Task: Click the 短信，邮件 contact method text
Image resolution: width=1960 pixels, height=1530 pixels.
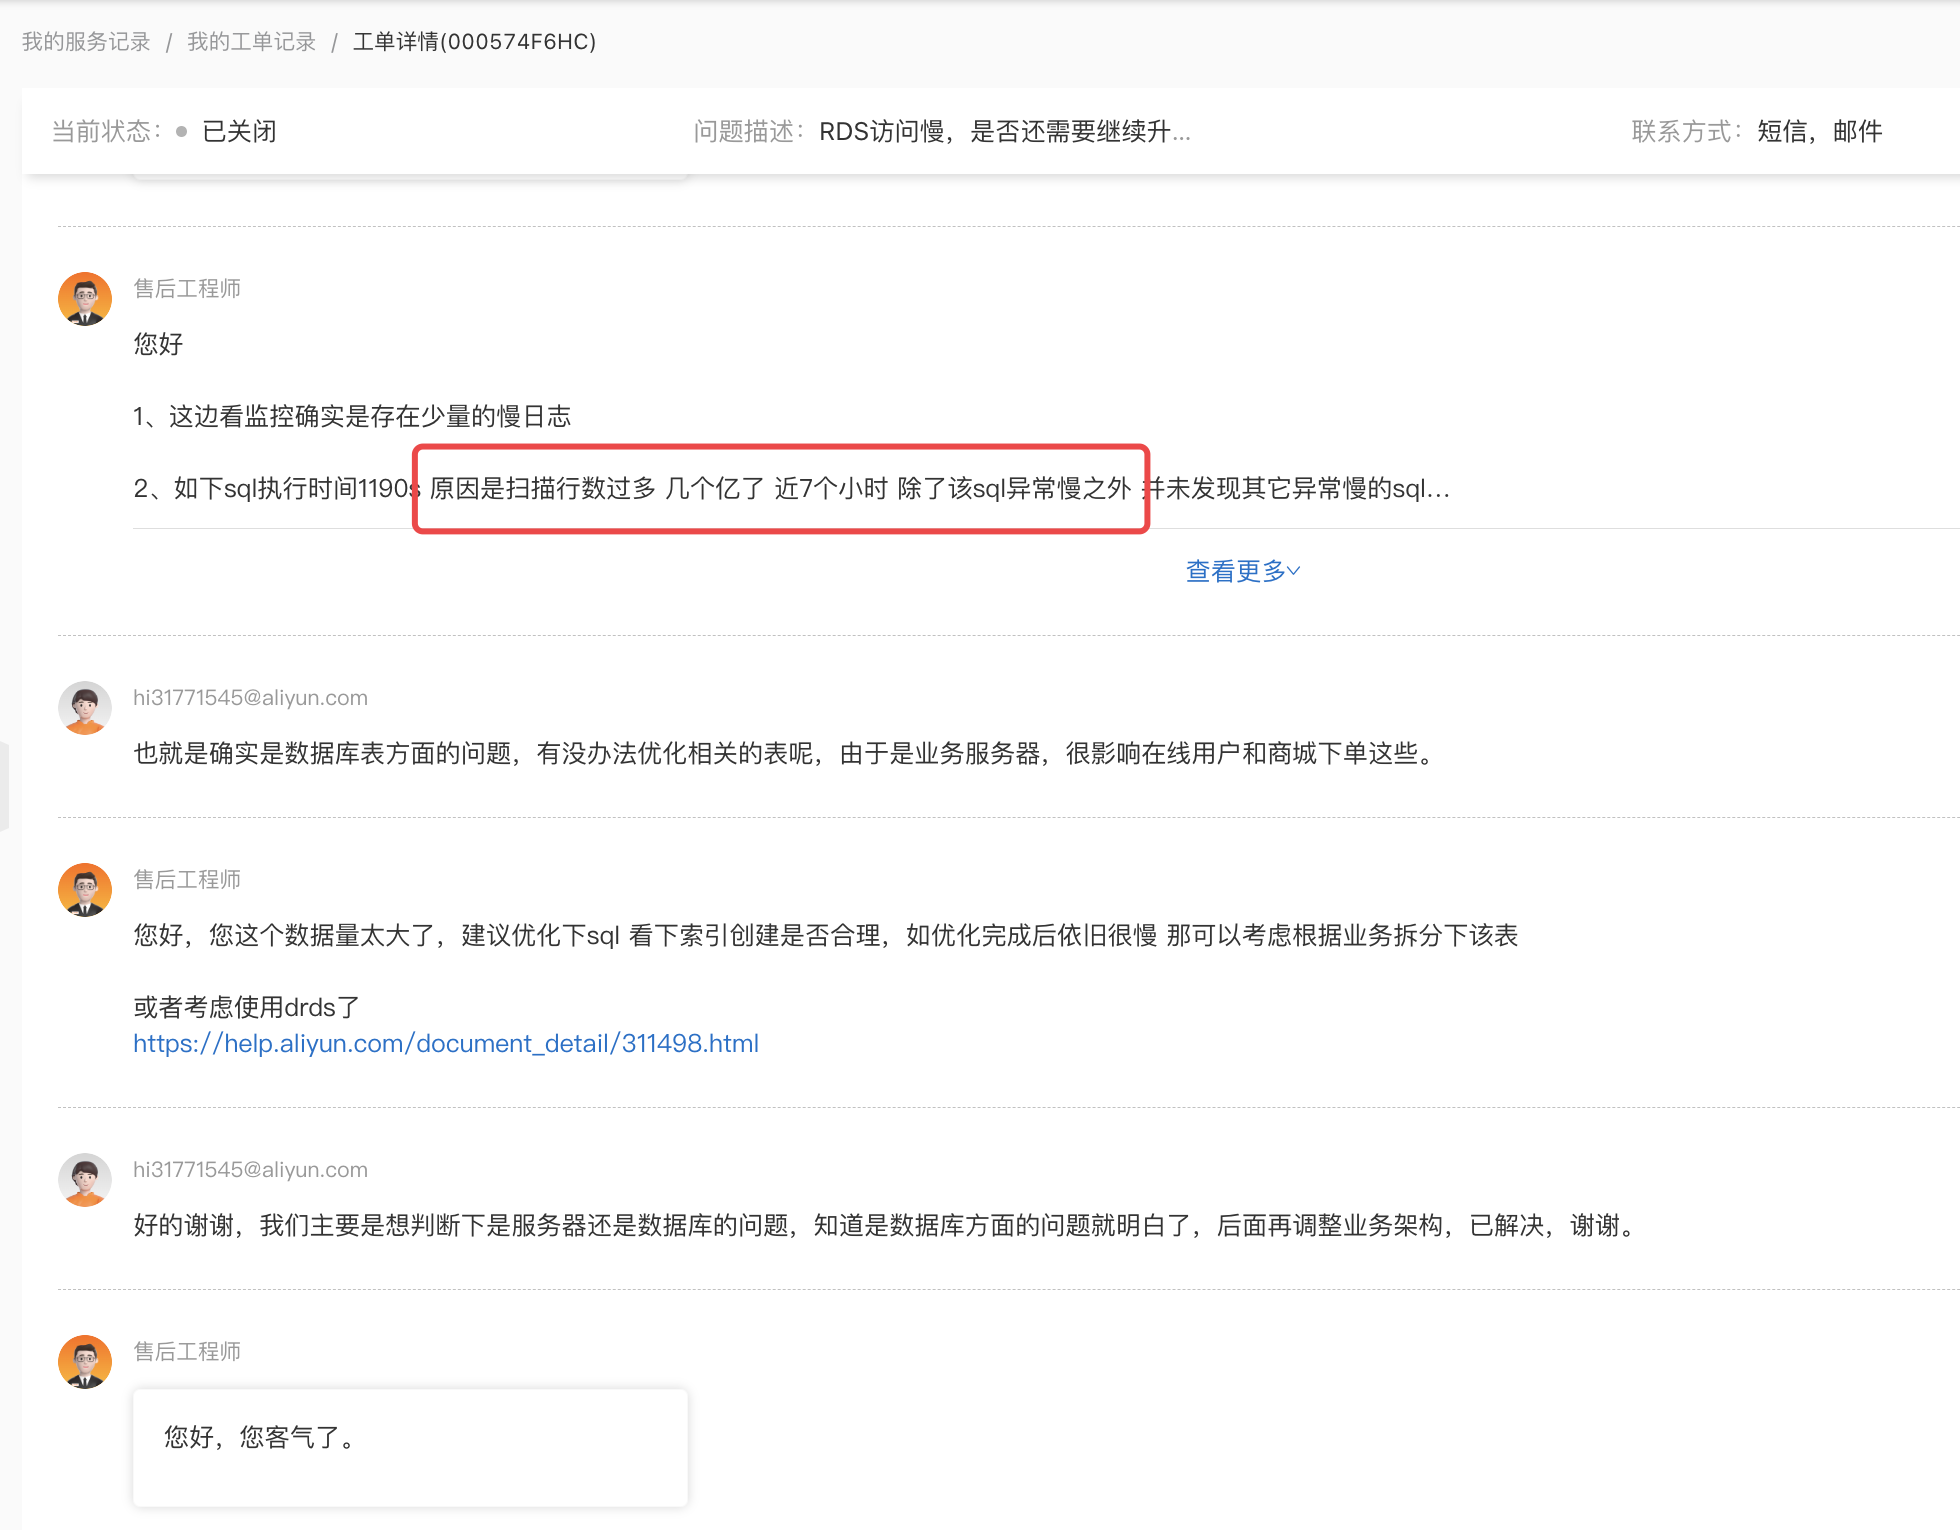Action: 1819,131
